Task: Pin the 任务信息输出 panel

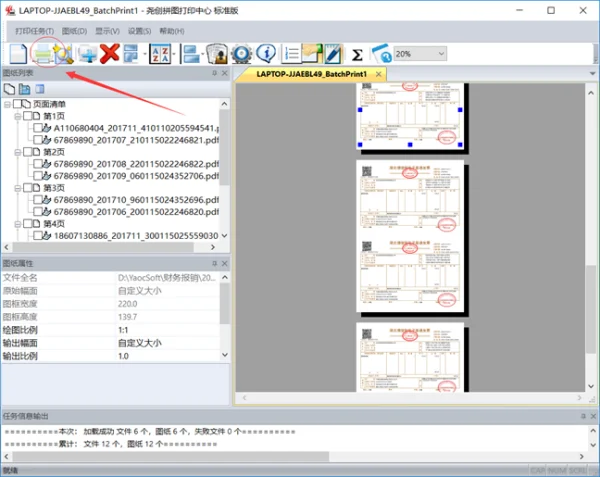Action: pyautogui.click(x=583, y=416)
